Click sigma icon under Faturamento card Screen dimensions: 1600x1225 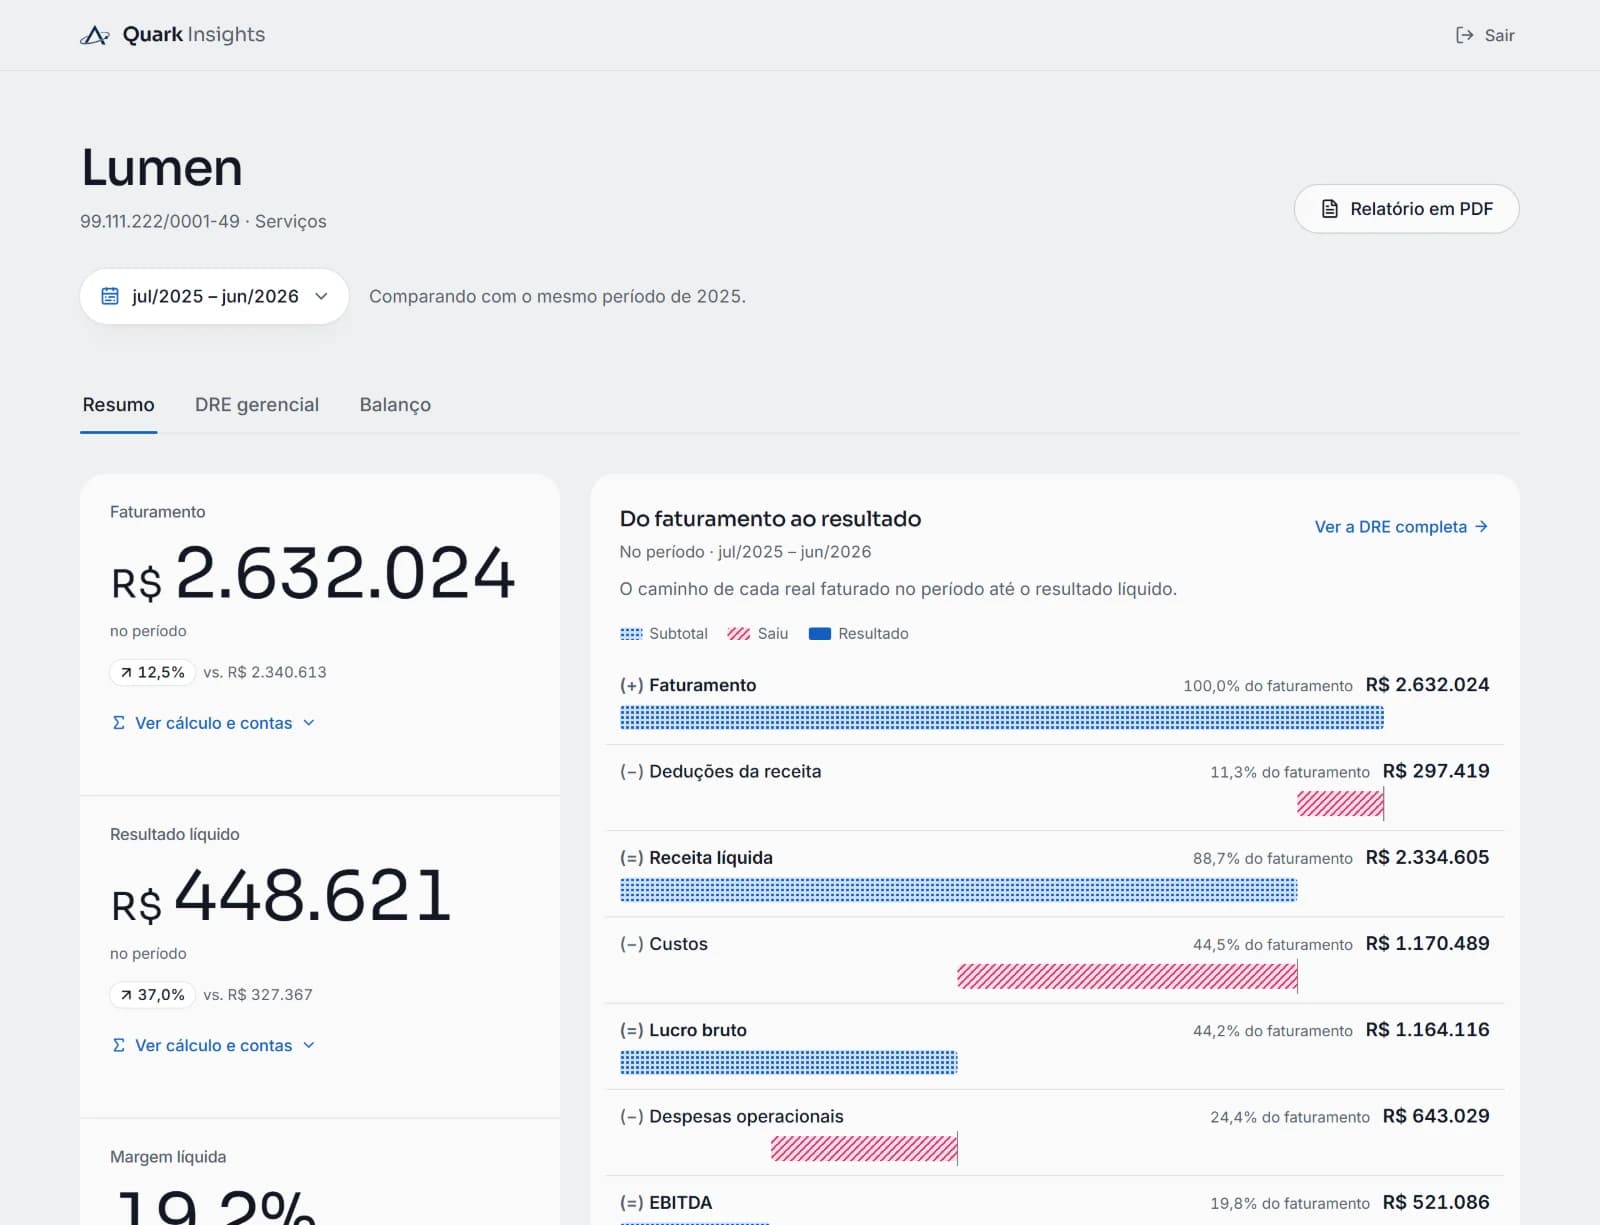click(119, 723)
